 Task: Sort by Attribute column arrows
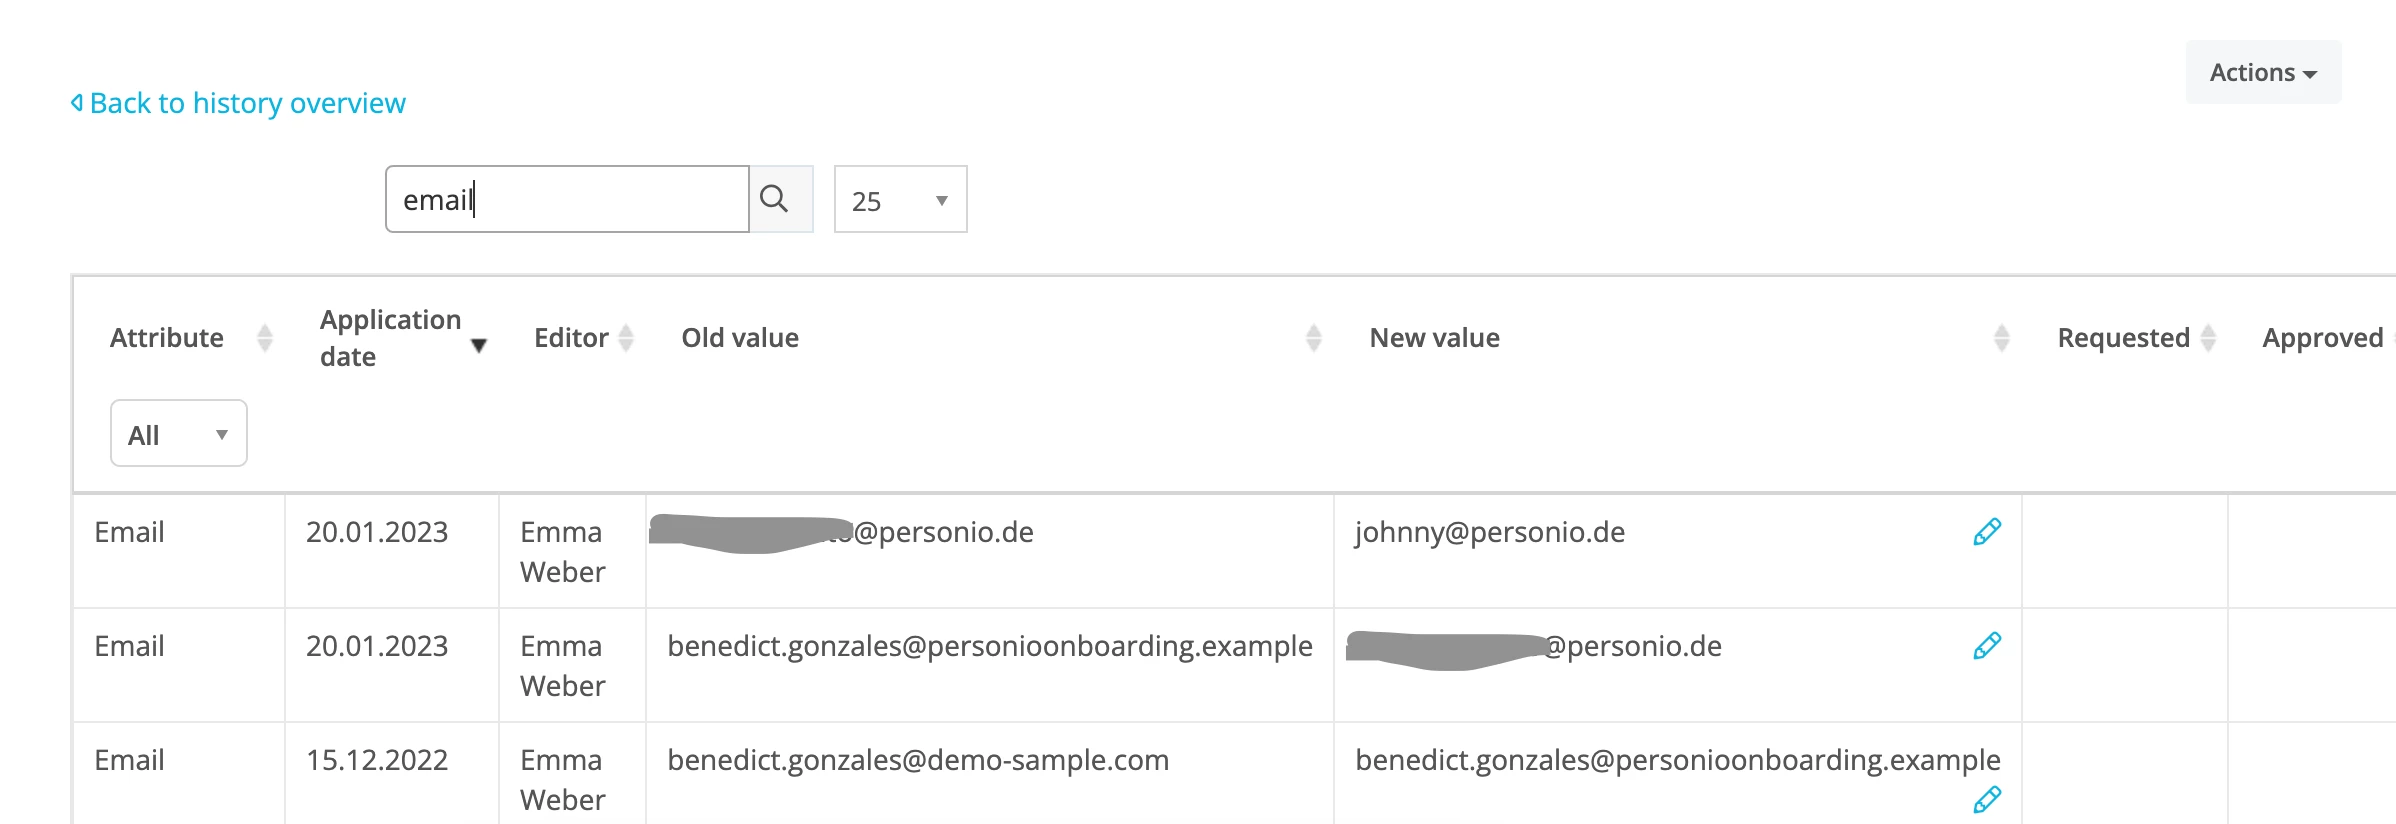pyautogui.click(x=265, y=338)
